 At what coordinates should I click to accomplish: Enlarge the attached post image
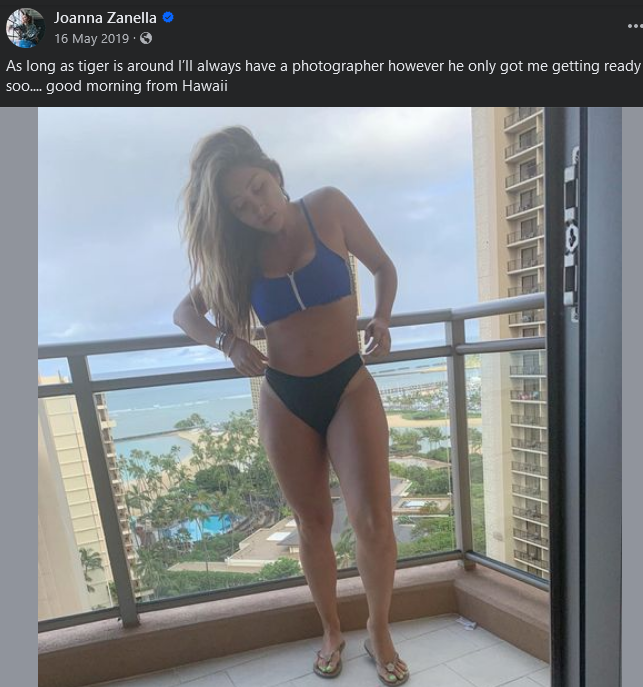[x=329, y=397]
